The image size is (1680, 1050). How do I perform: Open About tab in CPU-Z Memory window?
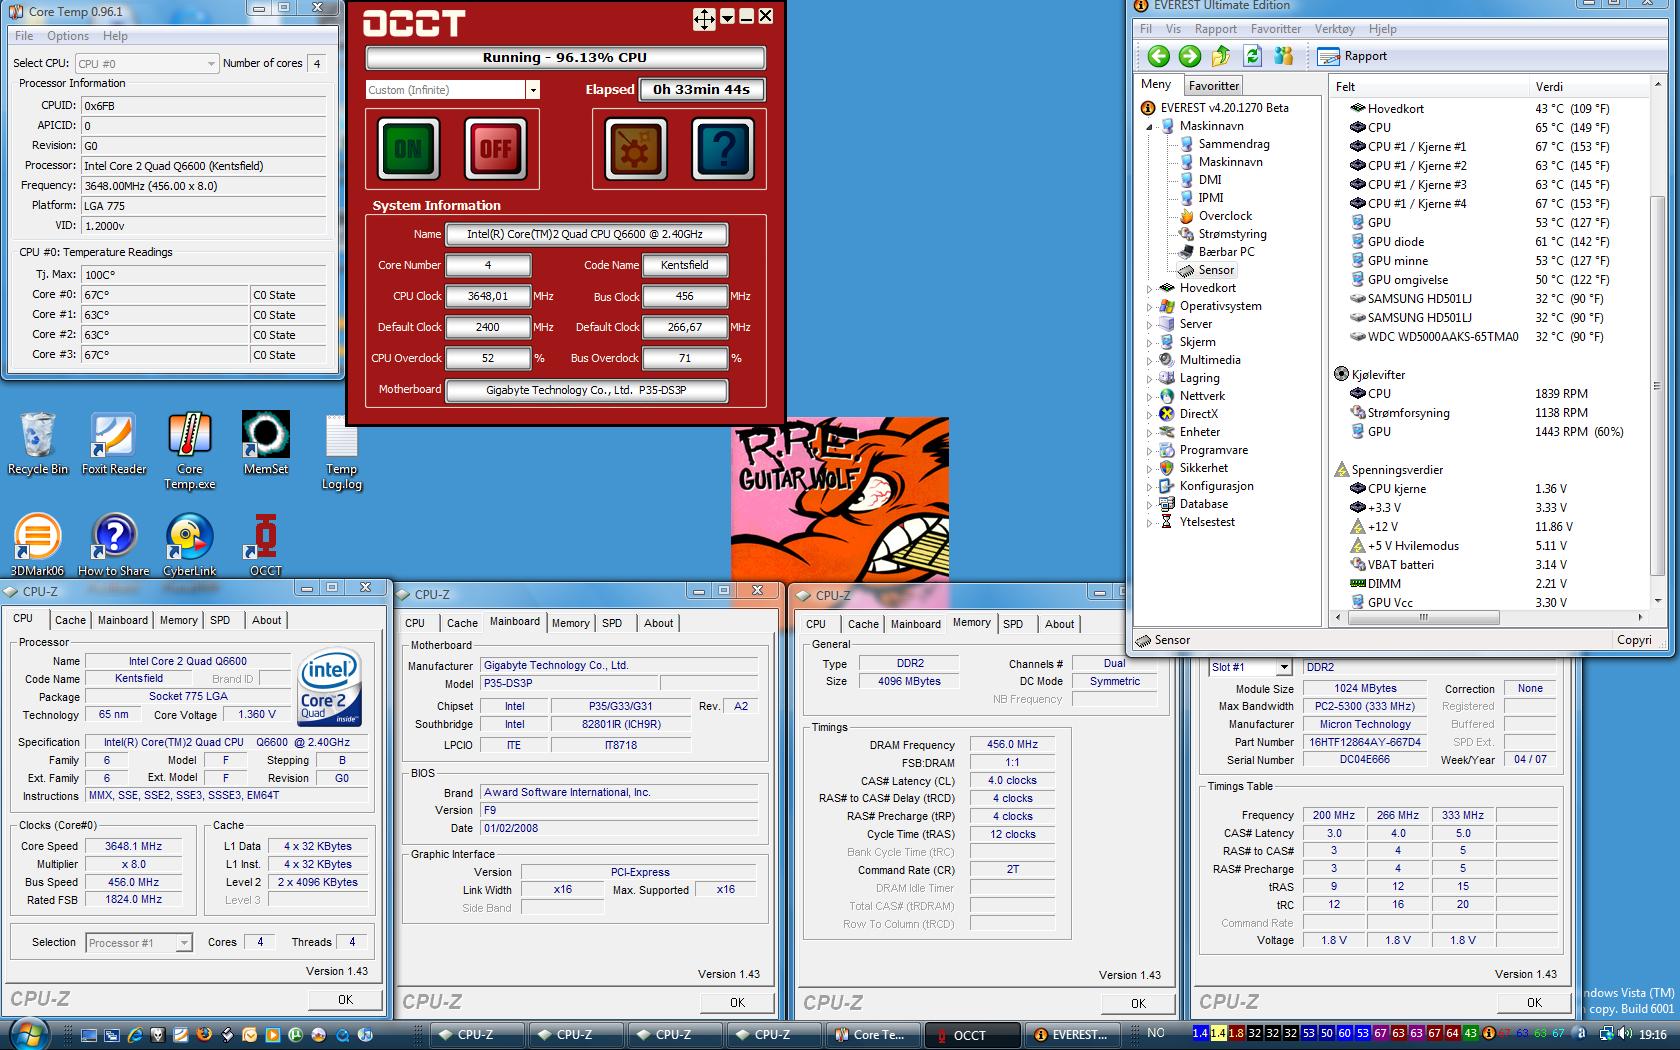click(1060, 624)
